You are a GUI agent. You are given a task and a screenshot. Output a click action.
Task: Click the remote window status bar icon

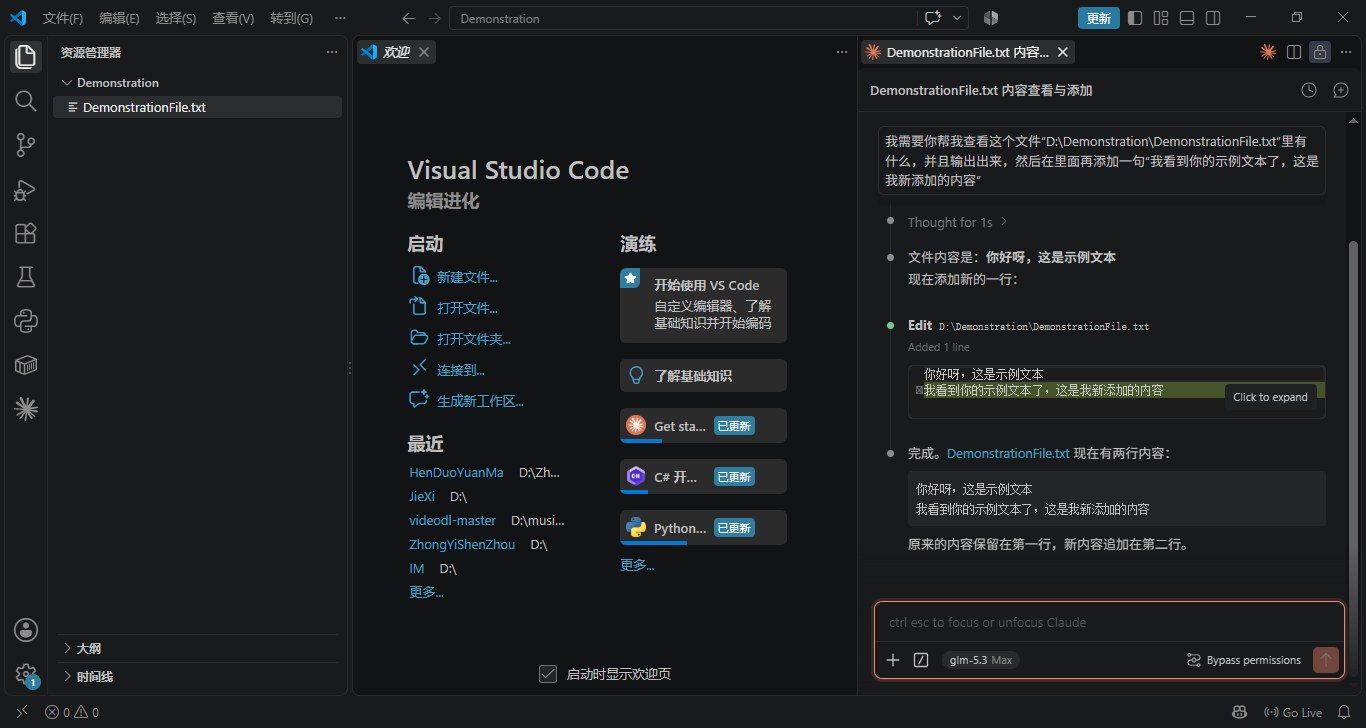click(x=22, y=713)
